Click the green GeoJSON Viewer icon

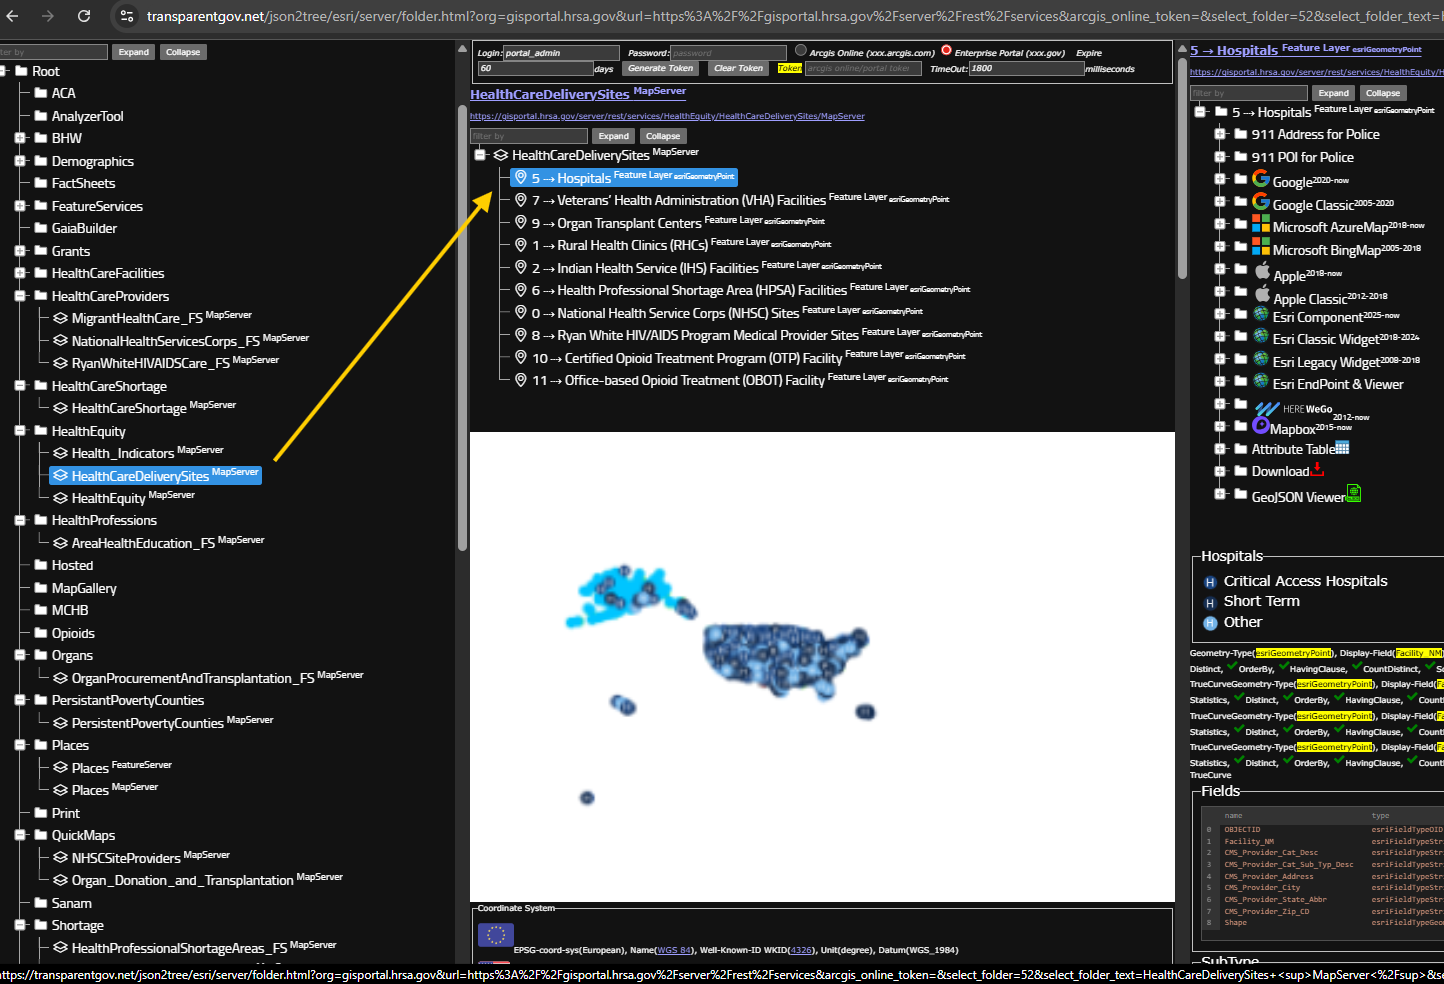[1353, 493]
